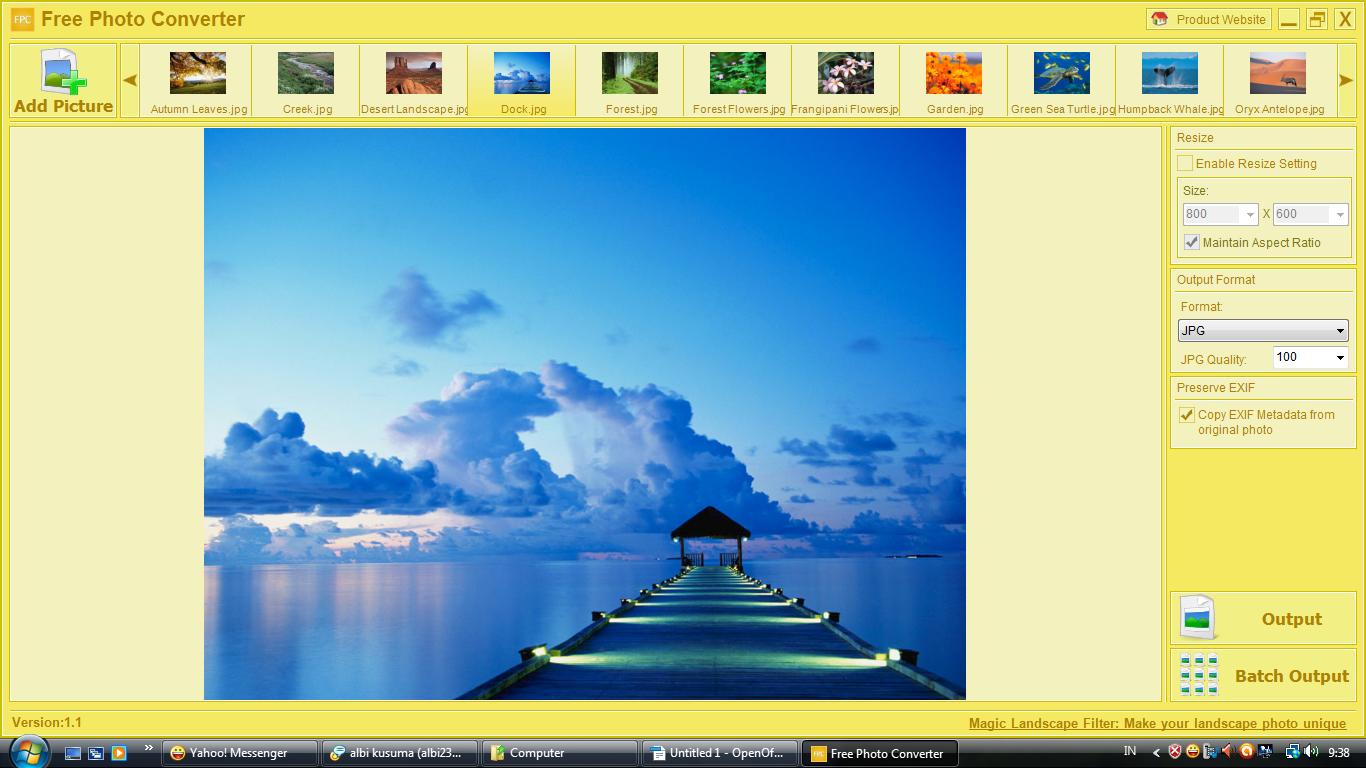Switch to the Untitled 1 OpenOffice taskbar entry
The width and height of the screenshot is (1366, 768).
click(718, 753)
